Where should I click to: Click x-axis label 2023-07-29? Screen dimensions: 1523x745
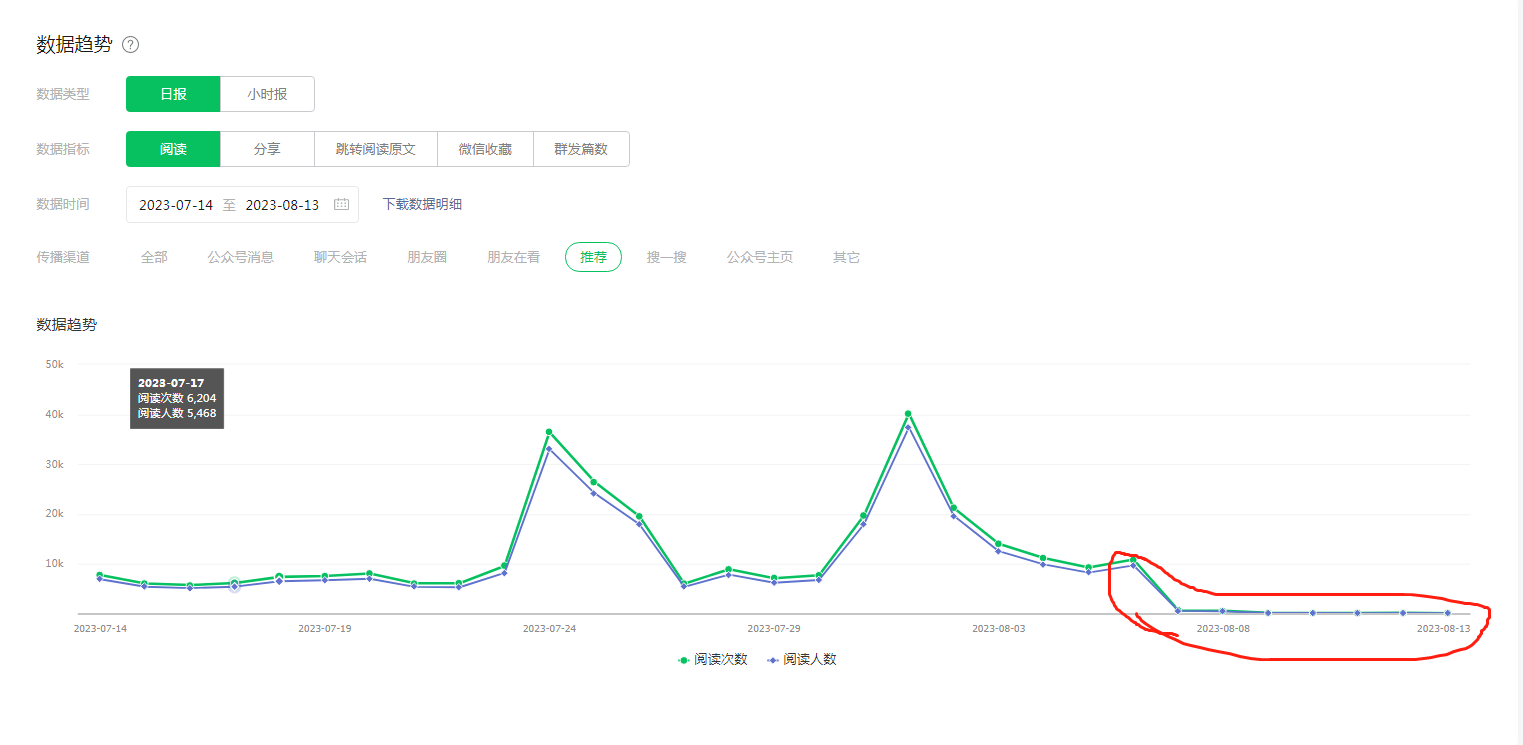click(x=774, y=628)
